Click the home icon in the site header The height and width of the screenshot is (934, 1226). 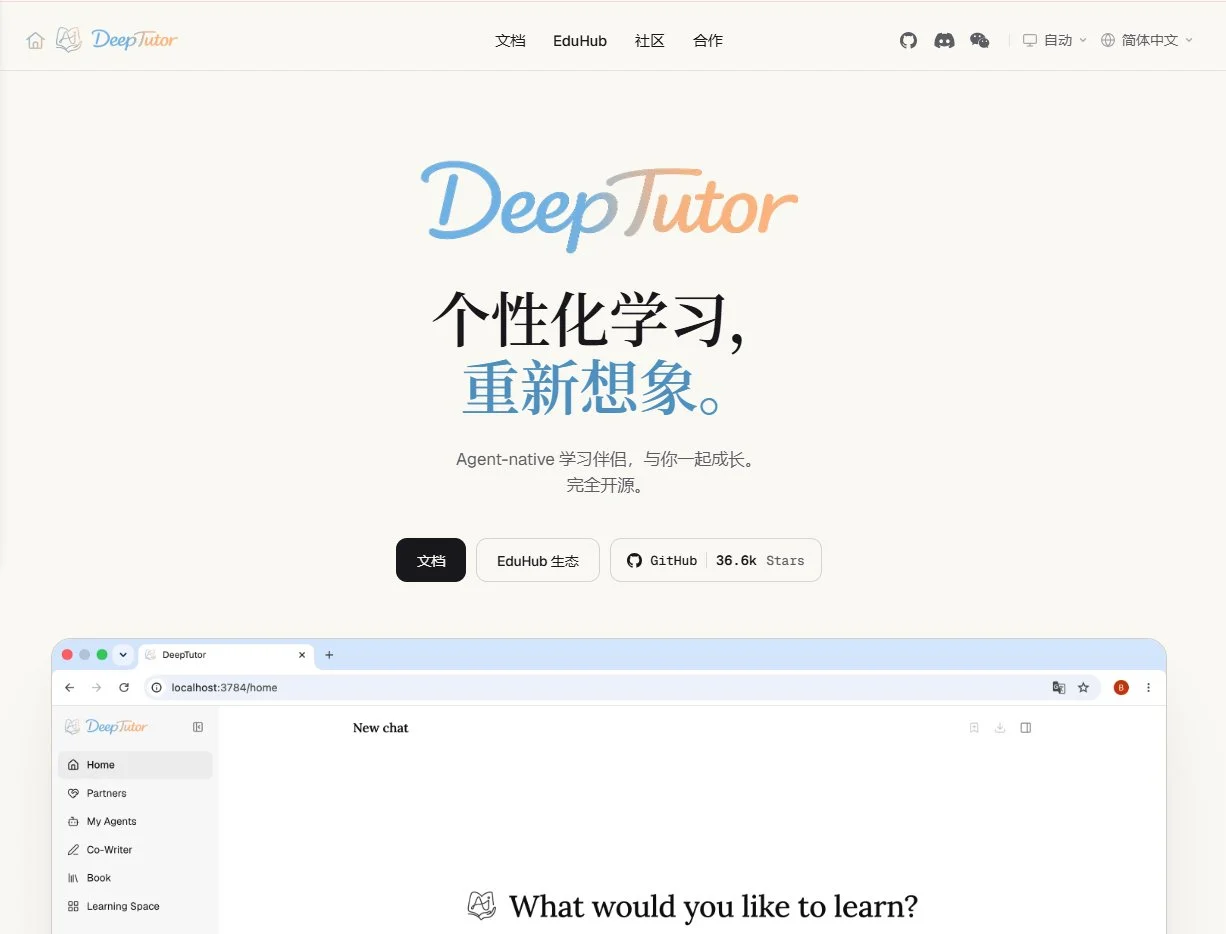pyautogui.click(x=36, y=41)
